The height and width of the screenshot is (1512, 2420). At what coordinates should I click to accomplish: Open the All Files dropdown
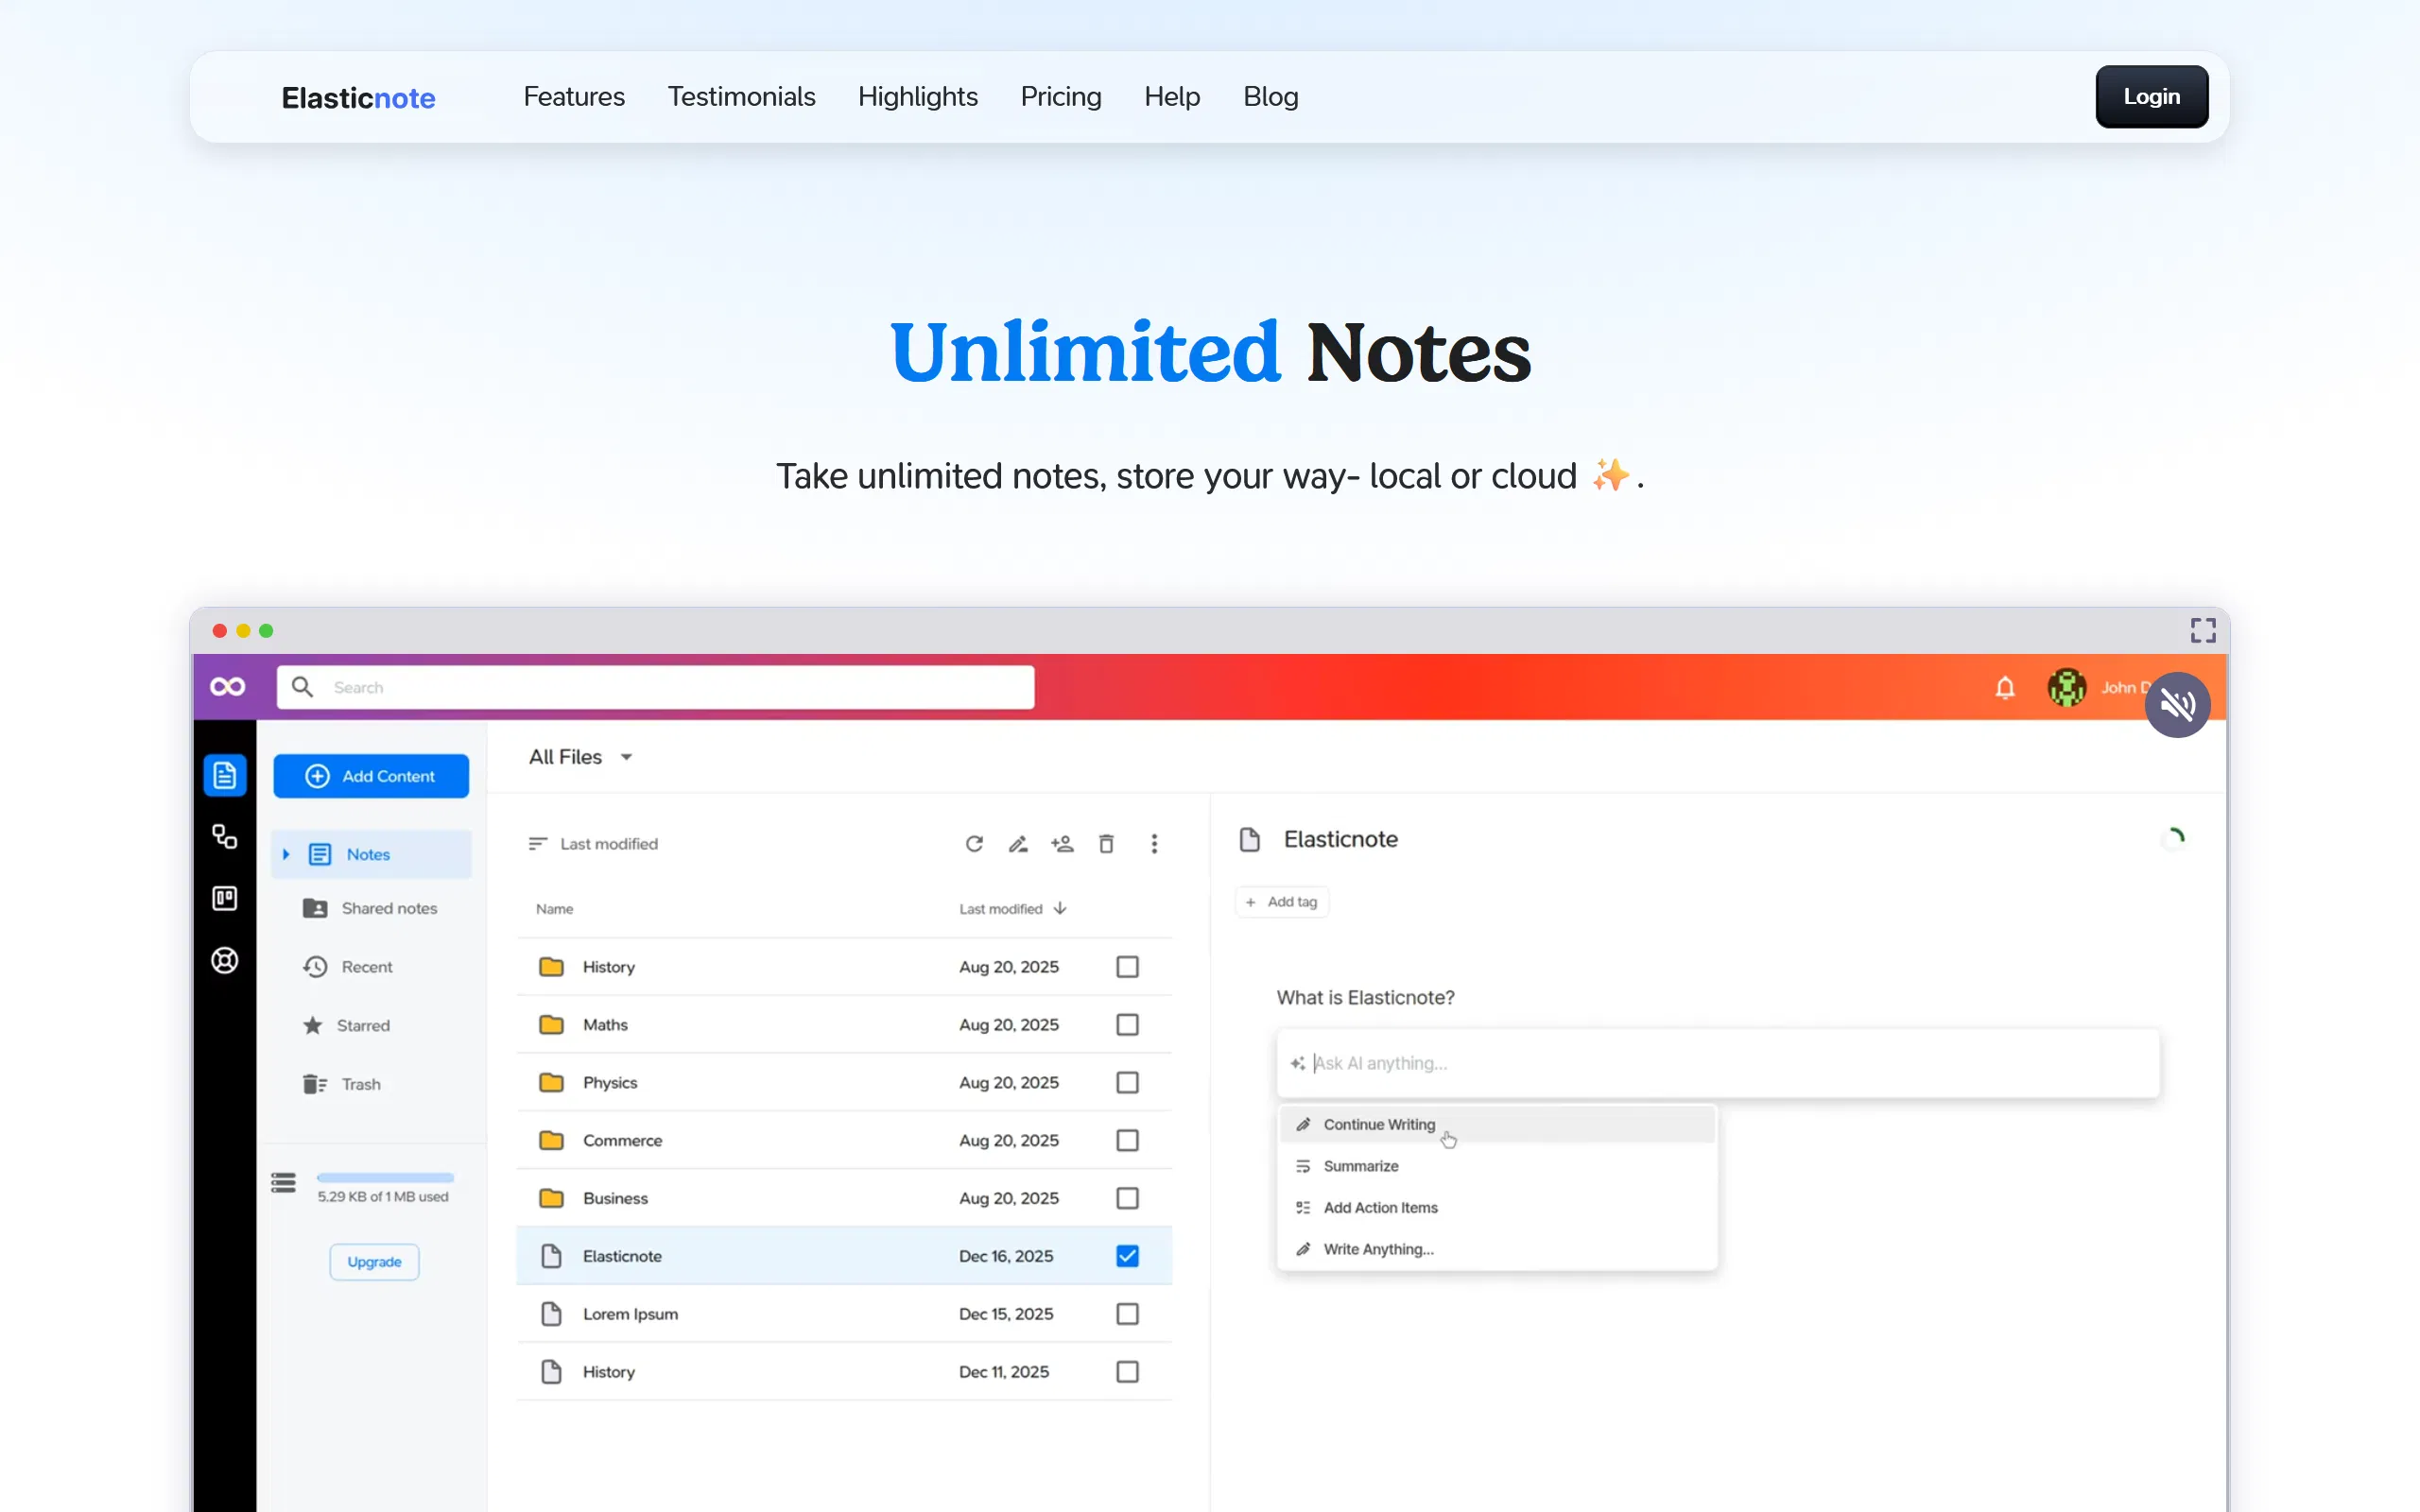tap(580, 756)
